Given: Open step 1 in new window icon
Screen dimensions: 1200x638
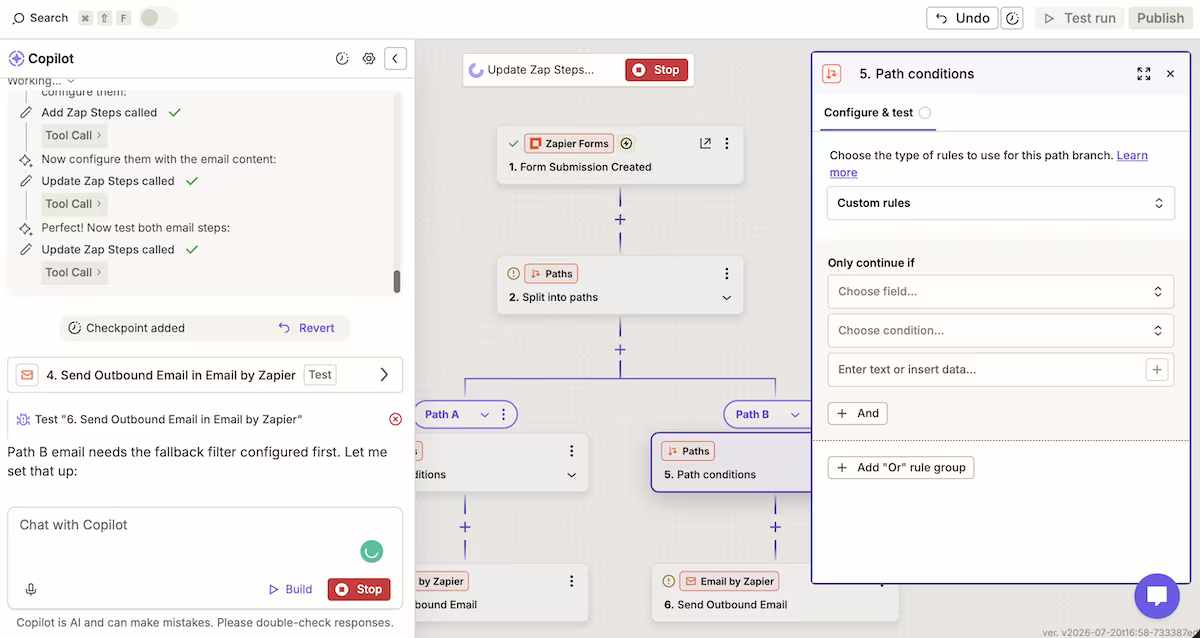Looking at the screenshot, I should pyautogui.click(x=705, y=143).
